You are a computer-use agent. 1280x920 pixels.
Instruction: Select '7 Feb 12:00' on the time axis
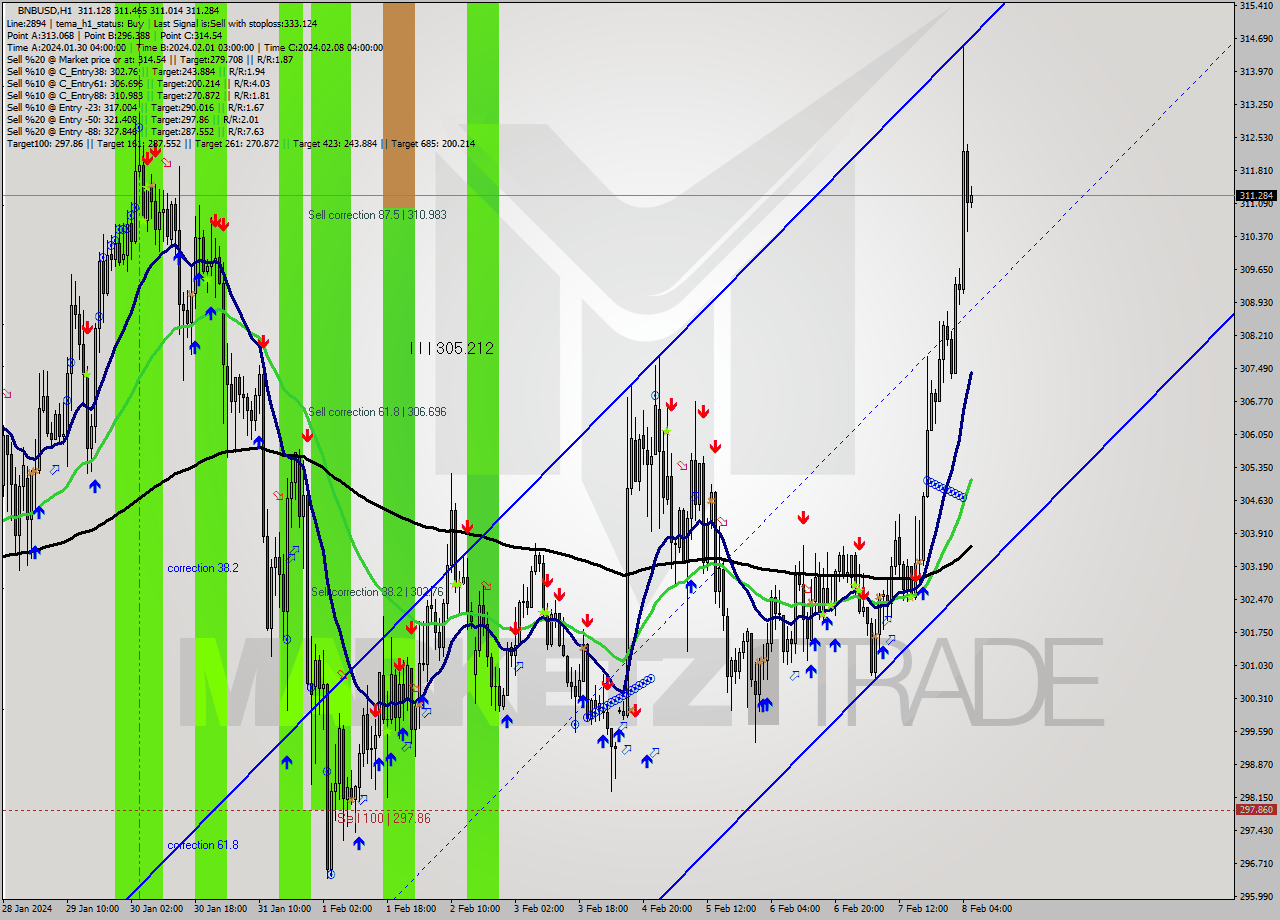tap(922, 909)
